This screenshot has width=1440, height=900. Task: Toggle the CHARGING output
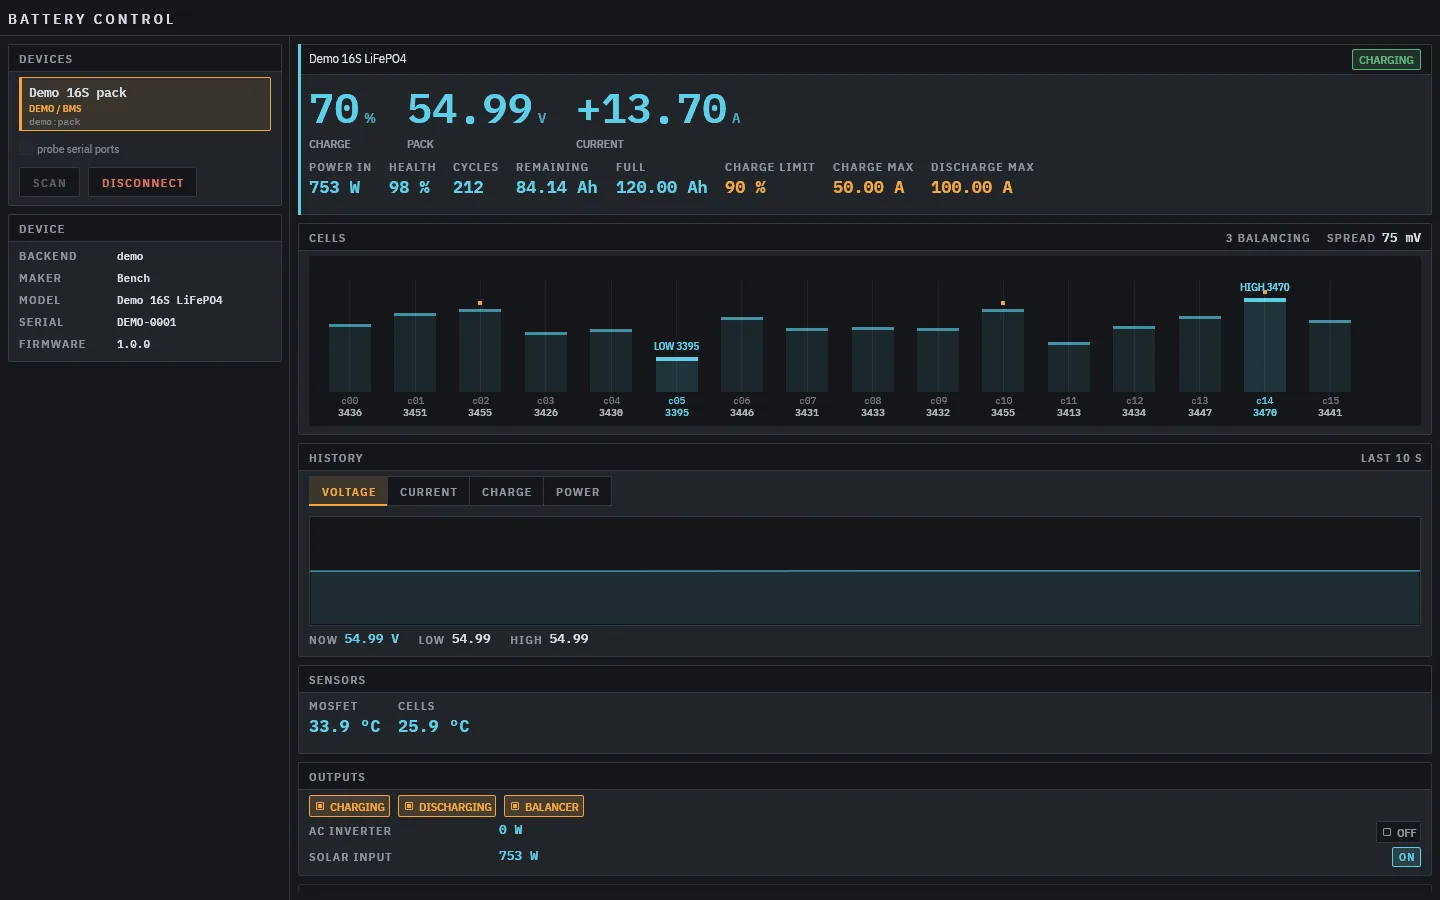[349, 807]
